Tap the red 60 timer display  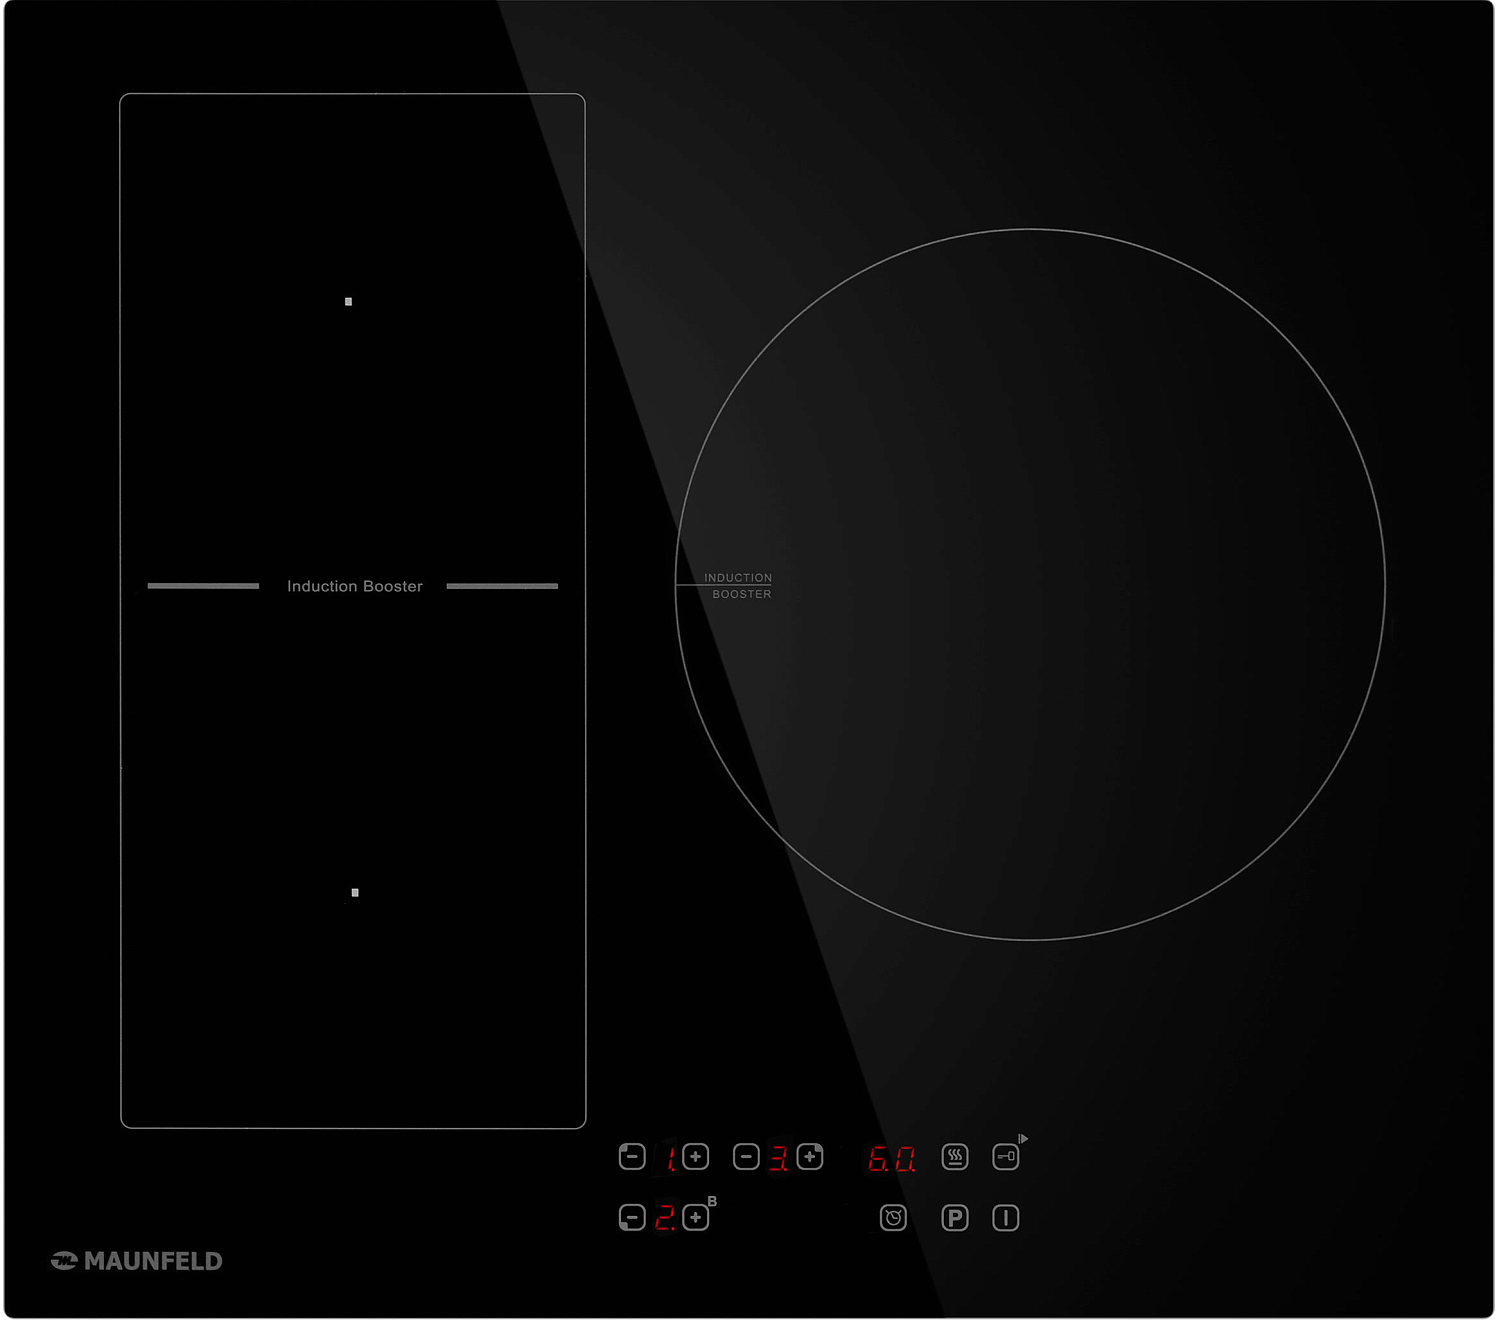(891, 1159)
